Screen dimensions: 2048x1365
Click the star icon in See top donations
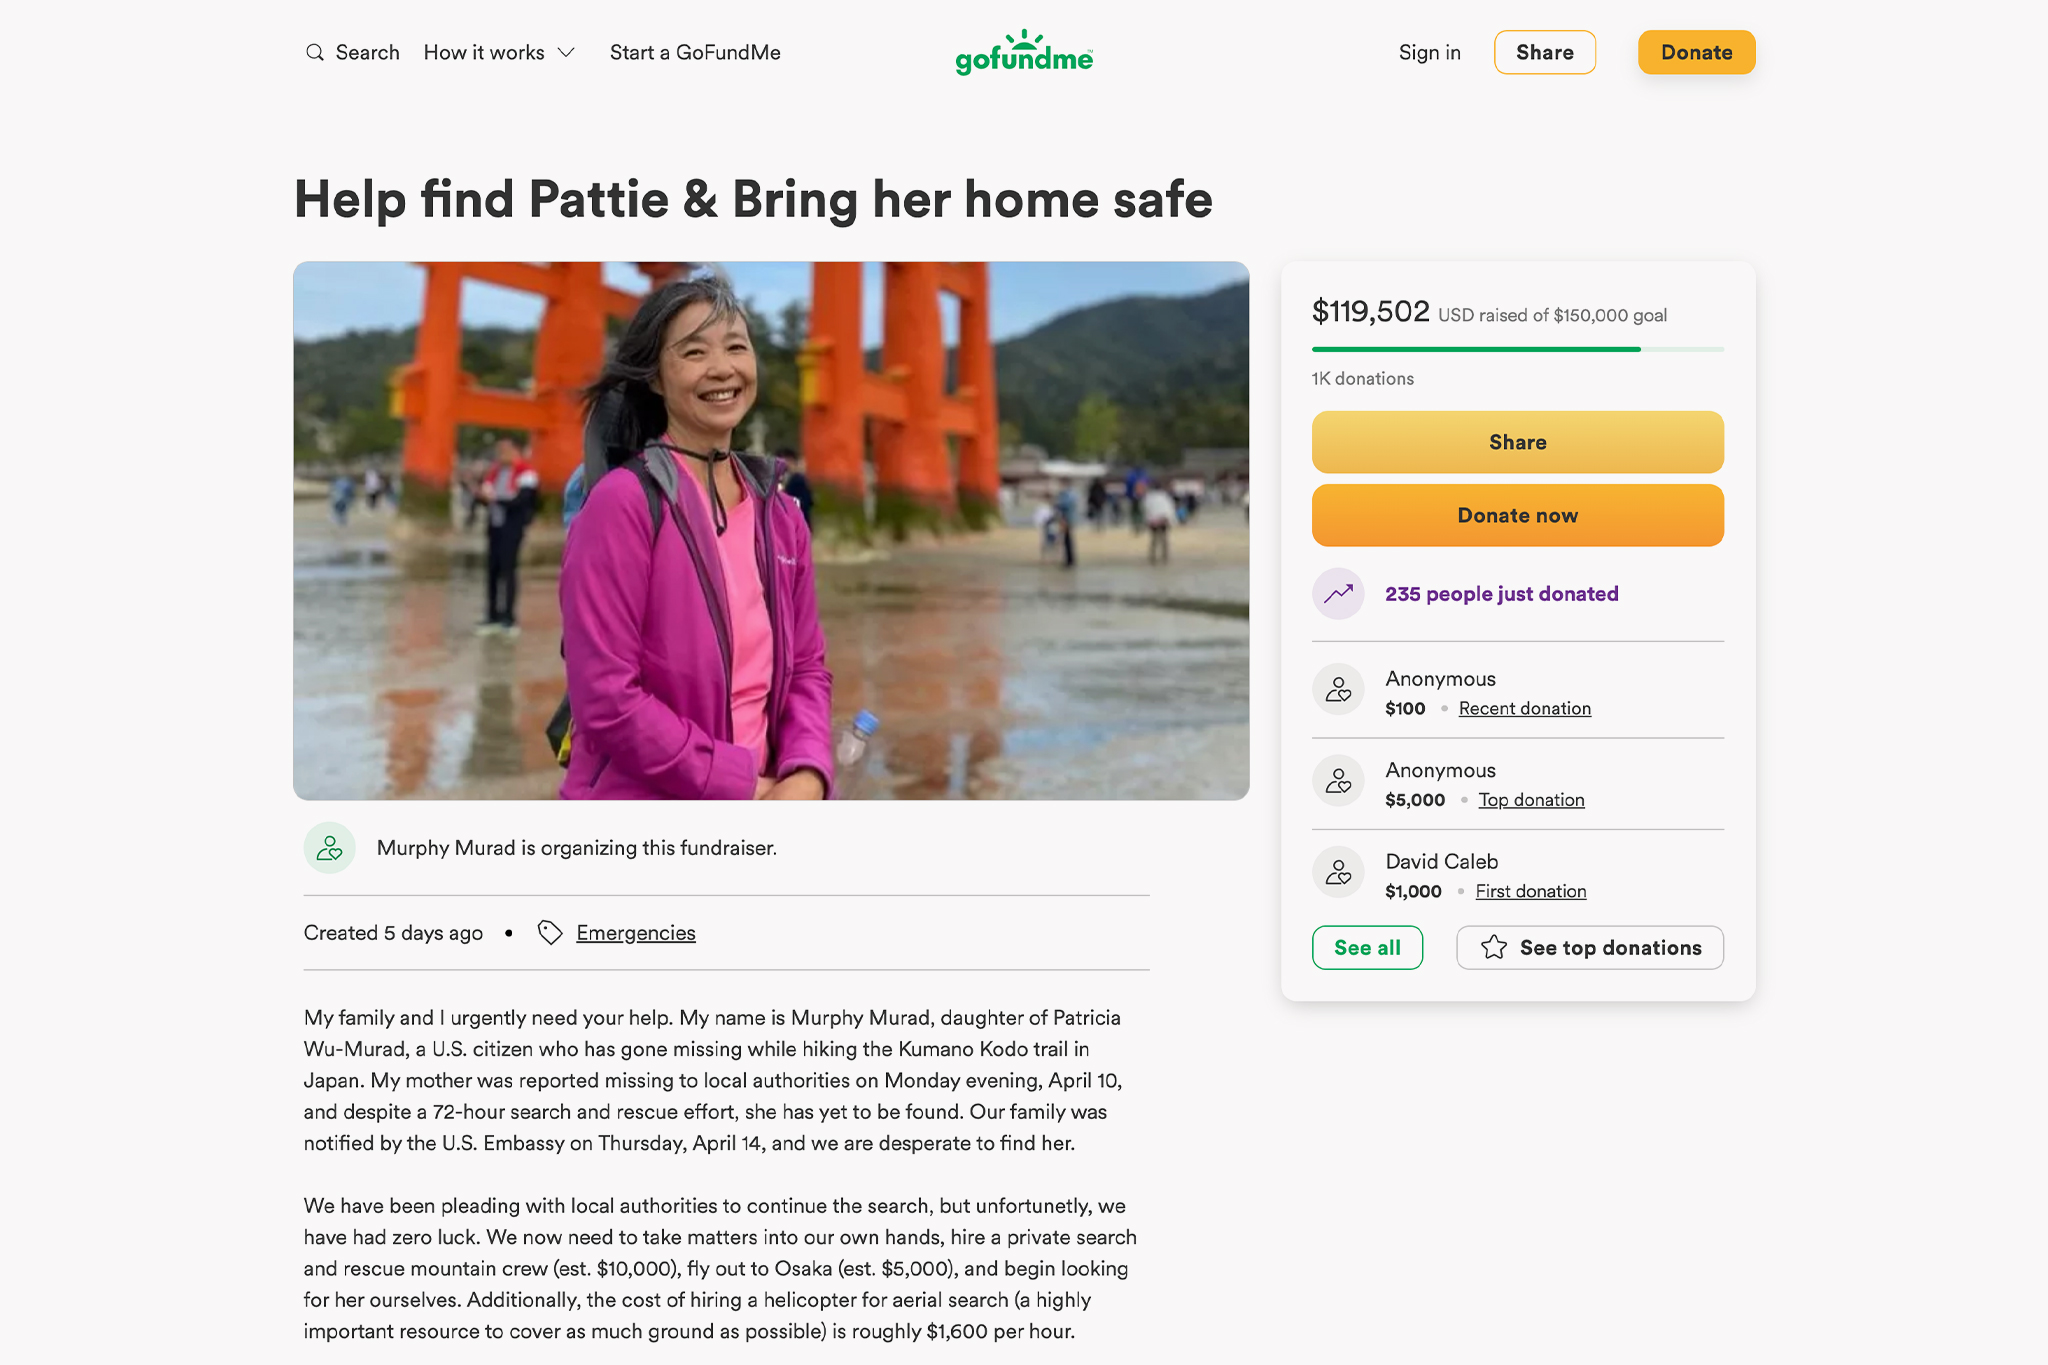pos(1494,948)
